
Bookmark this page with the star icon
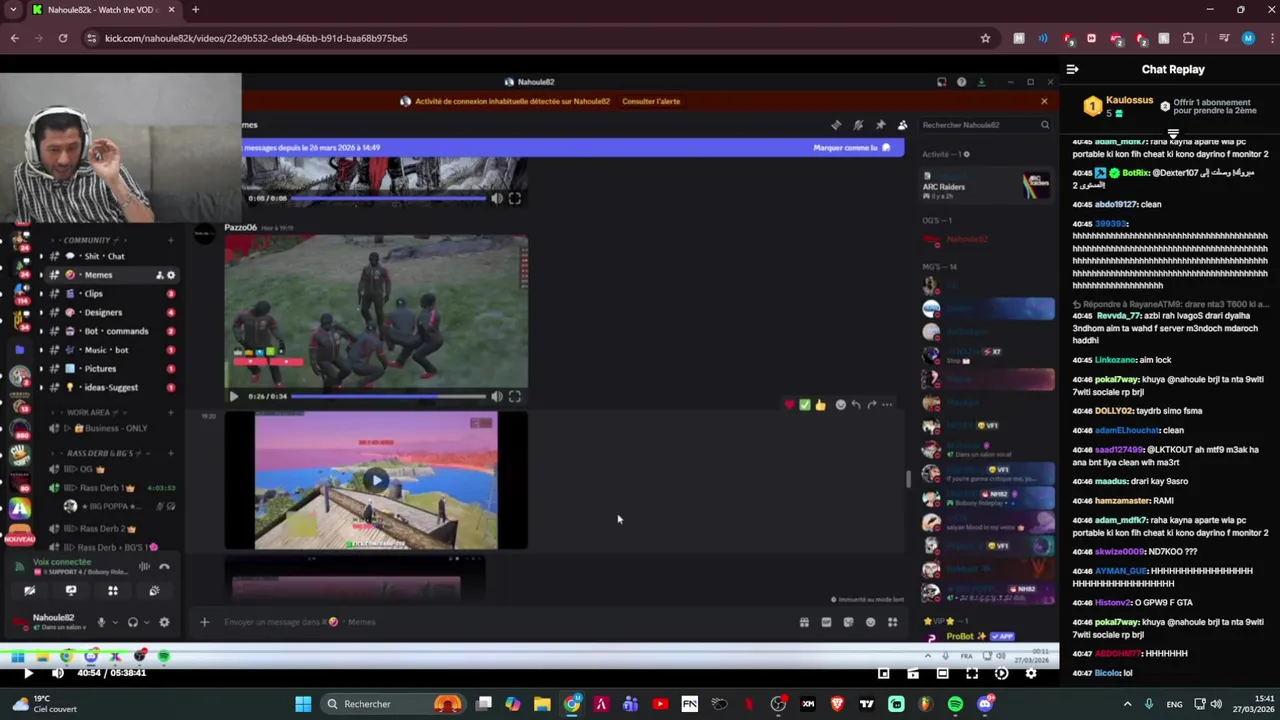pyautogui.click(x=985, y=38)
